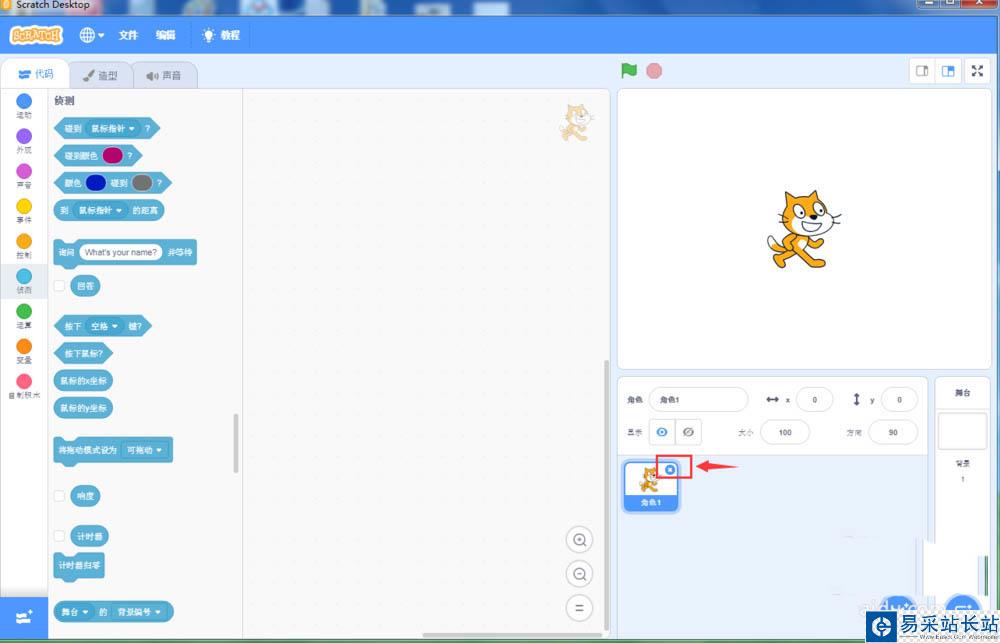The width and height of the screenshot is (1000, 643).
Task: Click the 计时器归零 block
Action: click(79, 566)
